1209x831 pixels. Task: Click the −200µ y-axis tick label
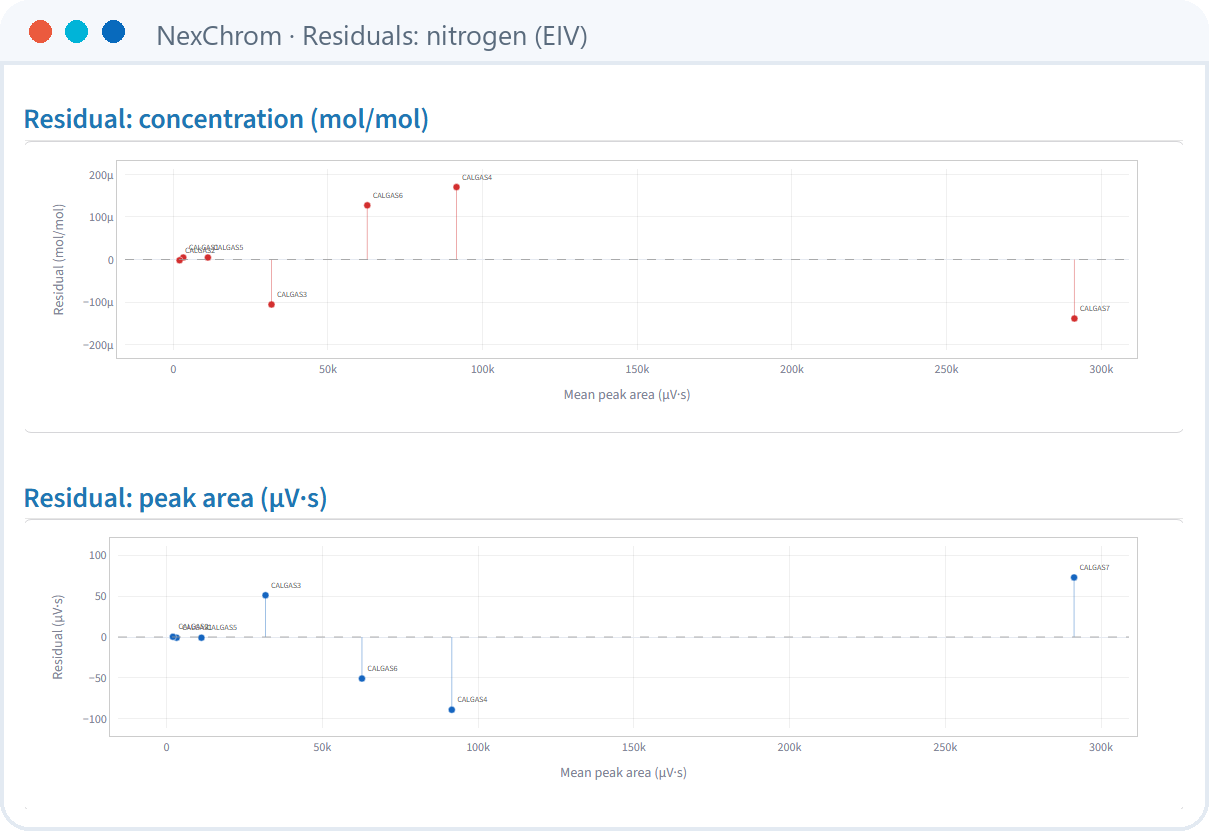98,345
